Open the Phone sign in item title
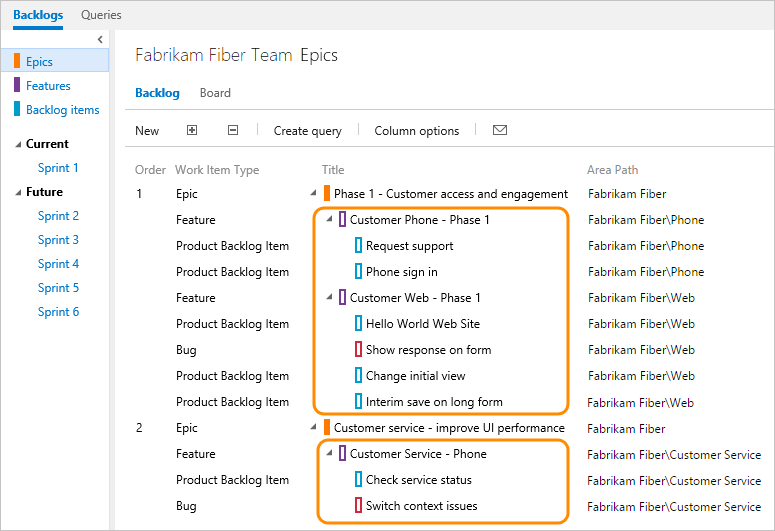 pos(401,271)
